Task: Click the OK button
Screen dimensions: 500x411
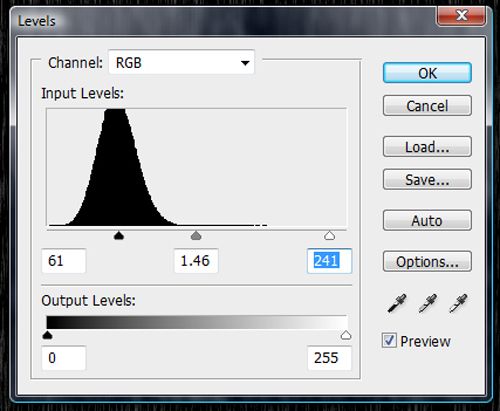Action: [427, 73]
